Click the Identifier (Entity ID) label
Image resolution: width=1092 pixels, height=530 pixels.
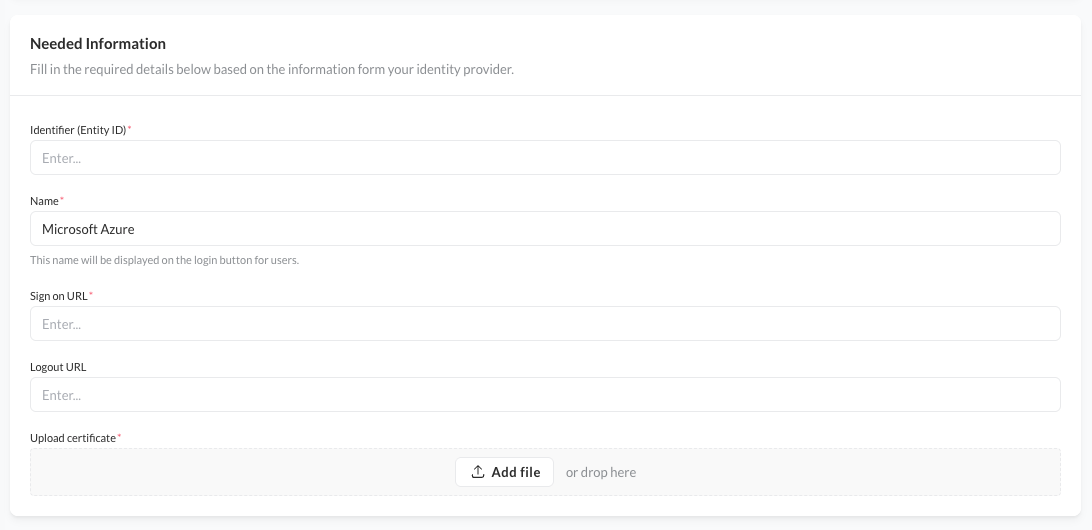point(78,130)
